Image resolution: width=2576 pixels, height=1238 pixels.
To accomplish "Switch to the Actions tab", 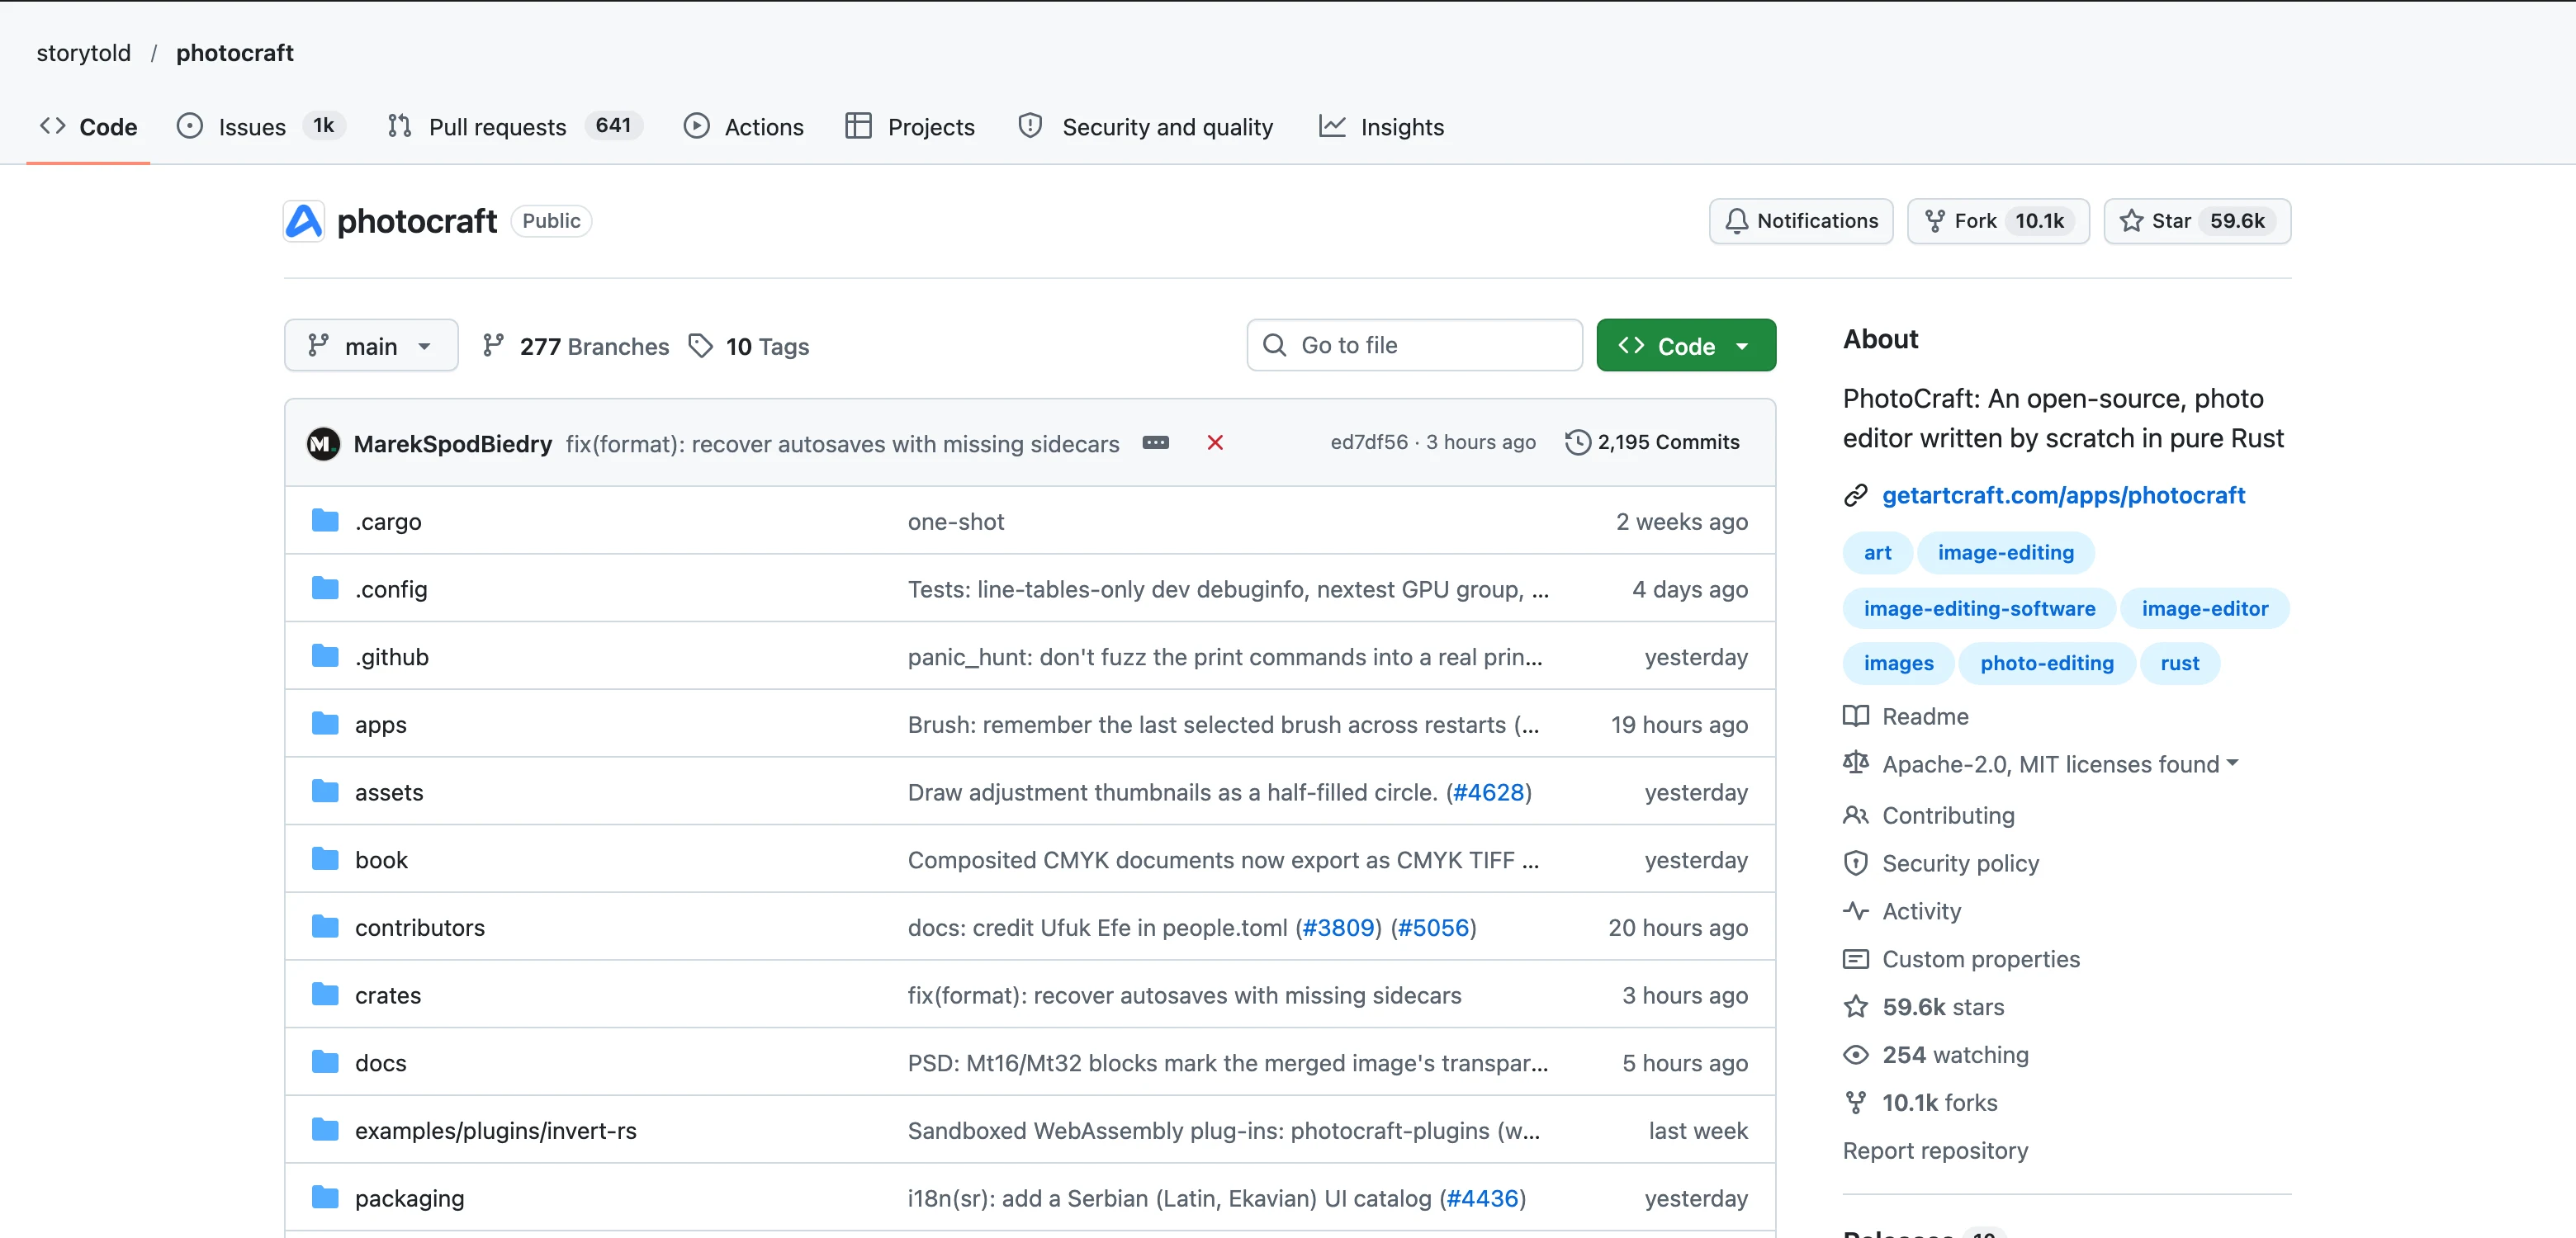I will click(743, 127).
